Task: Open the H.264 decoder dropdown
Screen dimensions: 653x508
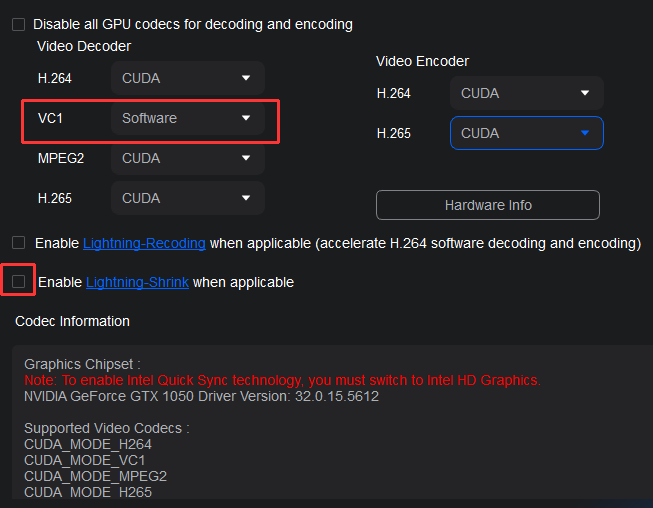Action: click(x=187, y=78)
